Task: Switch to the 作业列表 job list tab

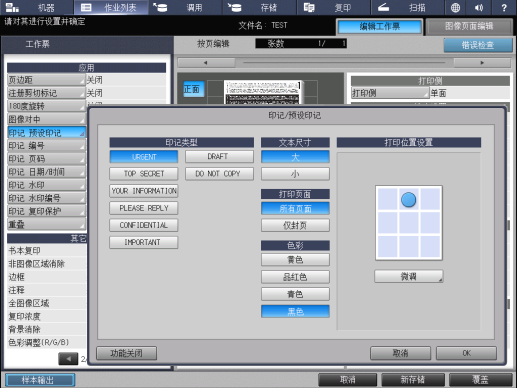Action: 111,7
